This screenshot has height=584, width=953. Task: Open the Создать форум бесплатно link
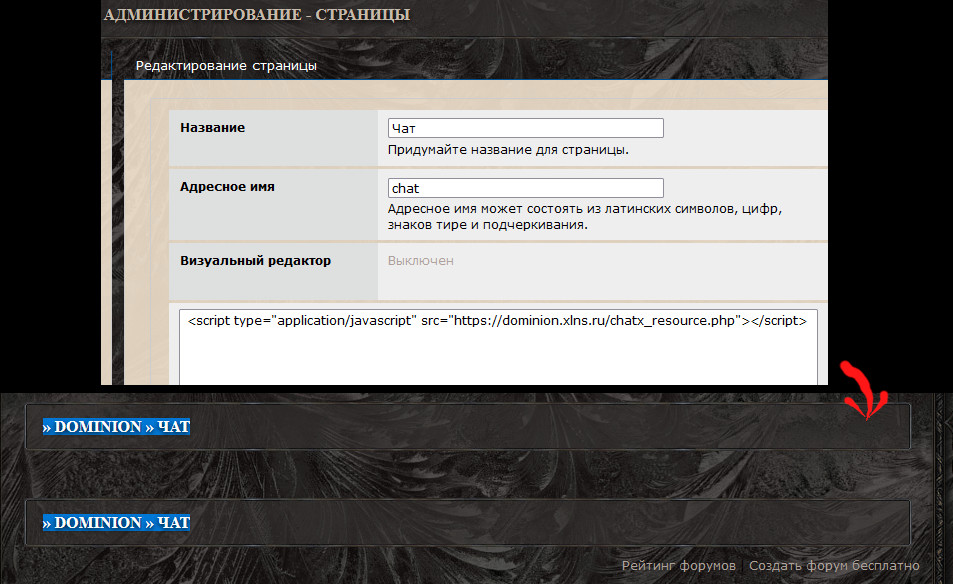point(834,566)
